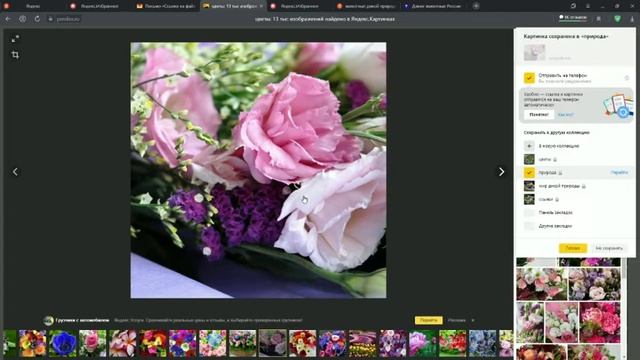
Task: Click the blue link next to 'Понятно!'
Action: [565, 115]
